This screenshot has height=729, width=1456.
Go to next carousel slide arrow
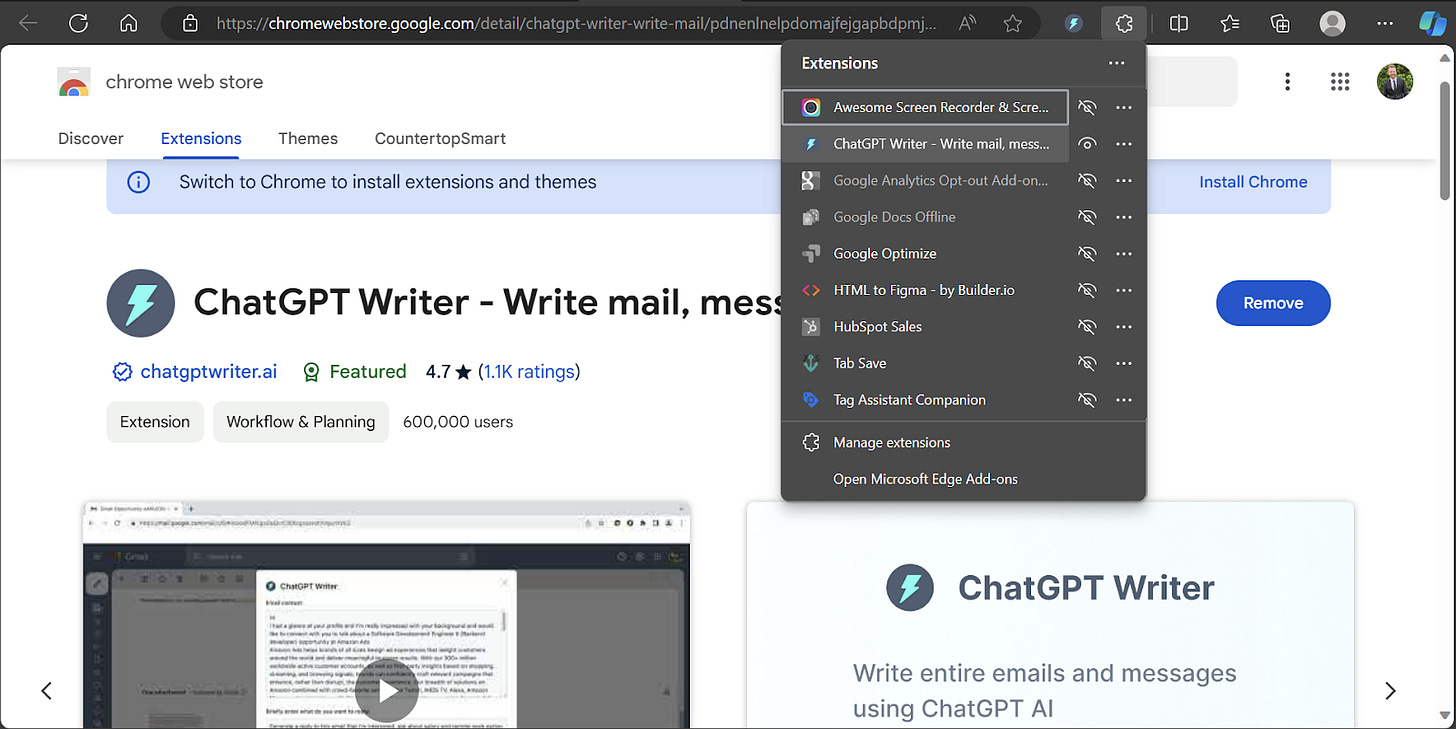tap(1390, 690)
